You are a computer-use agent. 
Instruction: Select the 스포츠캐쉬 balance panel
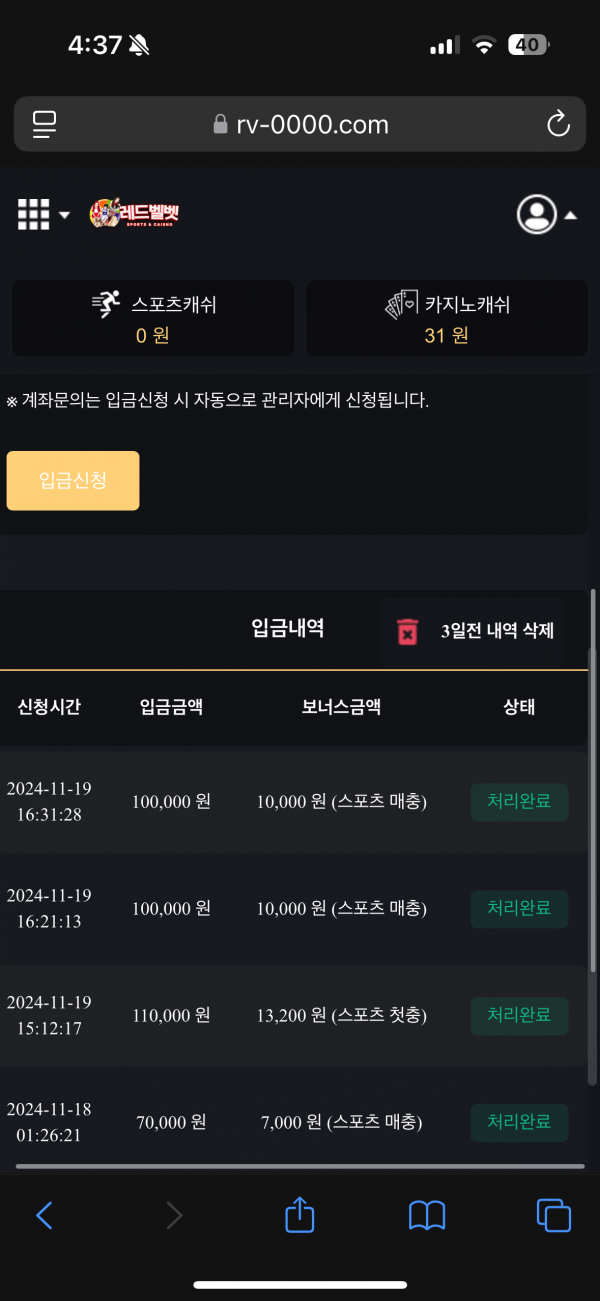point(153,318)
